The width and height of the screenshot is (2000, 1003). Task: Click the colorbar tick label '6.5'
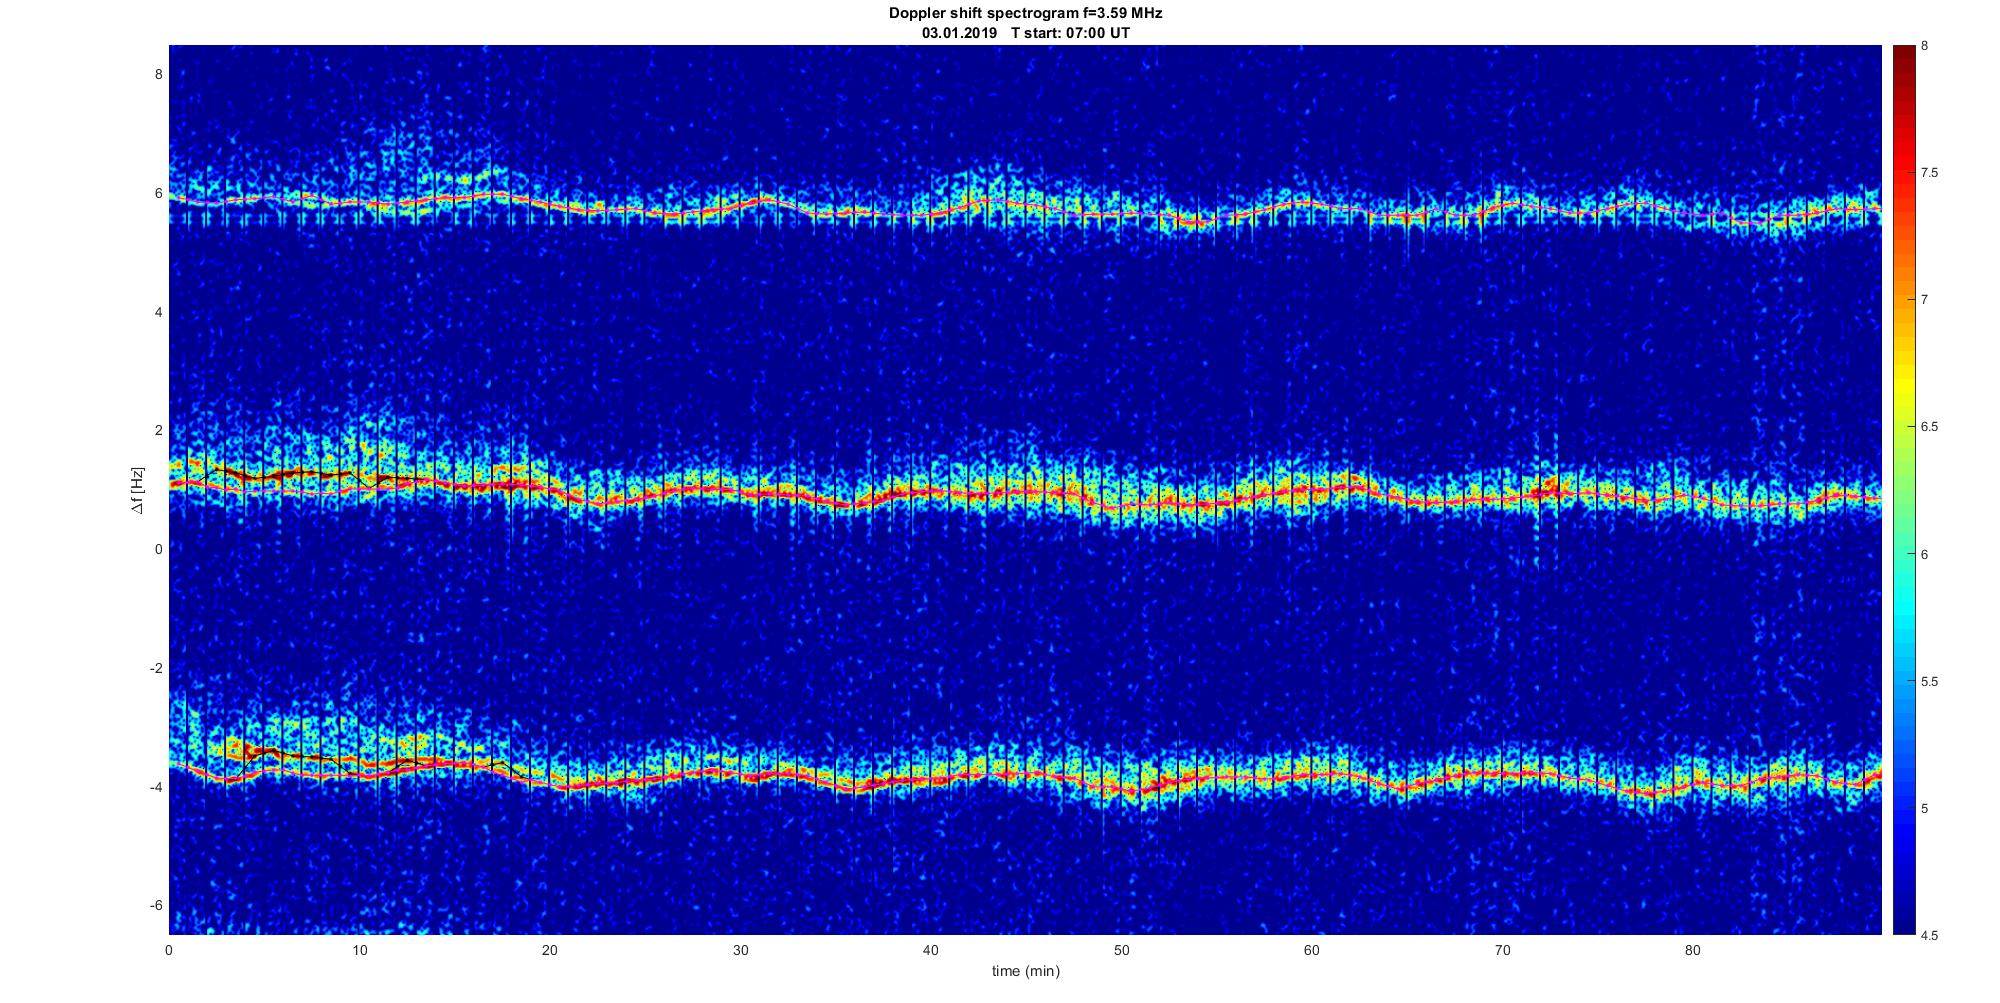(1929, 427)
